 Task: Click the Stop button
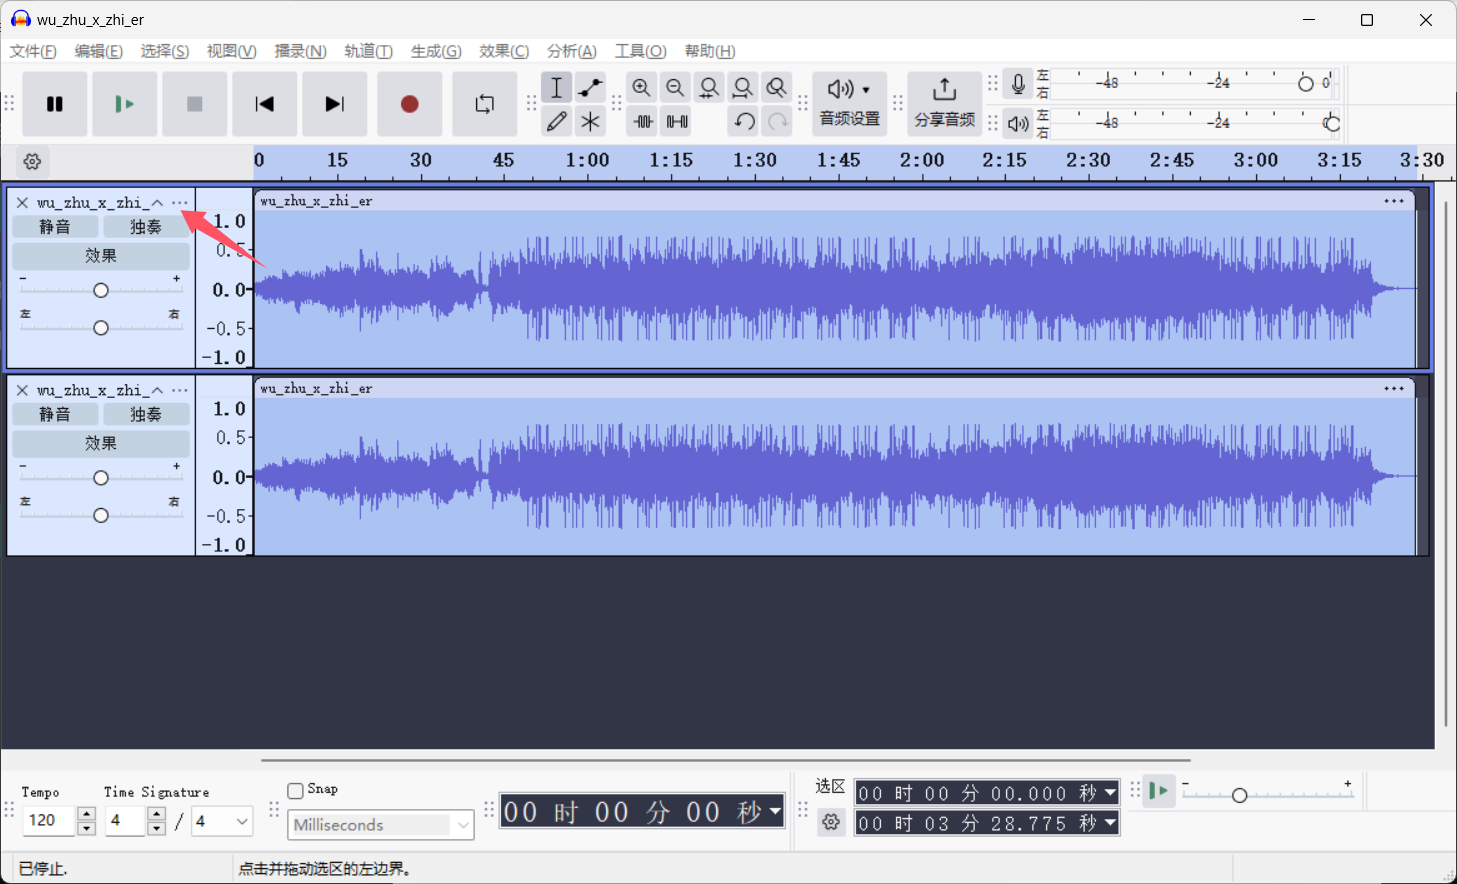pyautogui.click(x=195, y=104)
